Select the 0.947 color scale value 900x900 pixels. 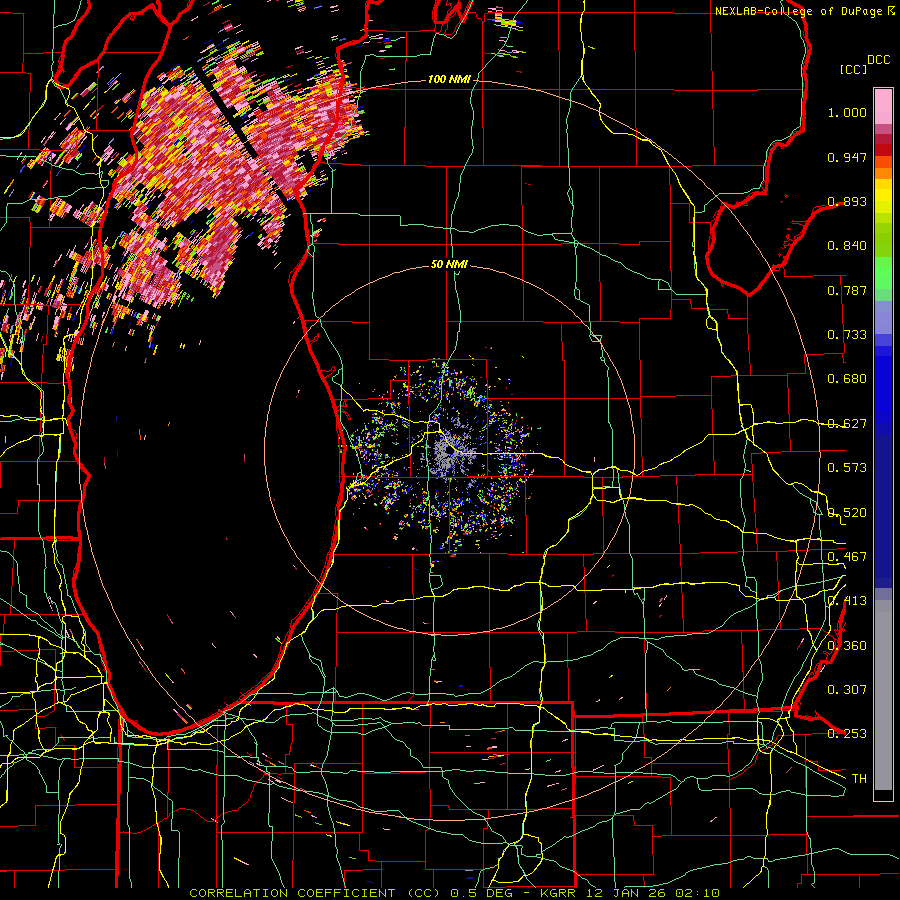(x=847, y=157)
